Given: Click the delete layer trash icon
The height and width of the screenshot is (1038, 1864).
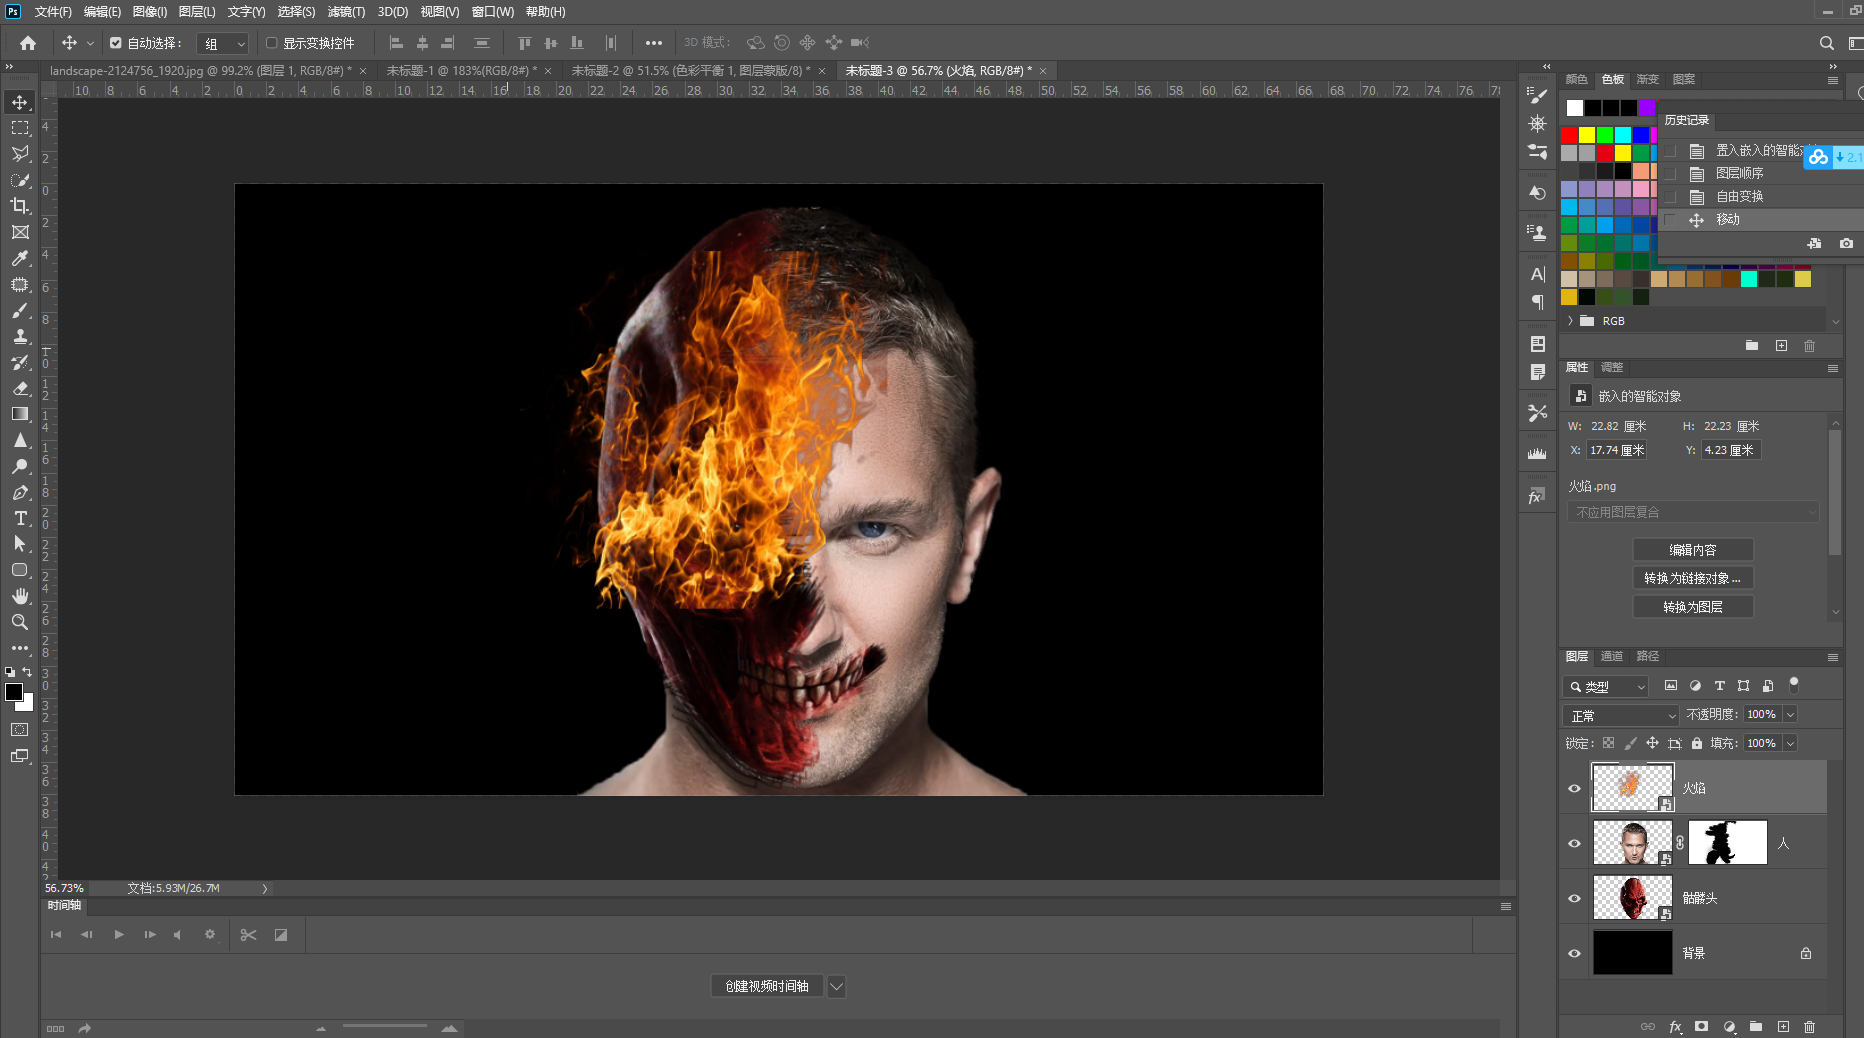Looking at the screenshot, I should click(1809, 1027).
